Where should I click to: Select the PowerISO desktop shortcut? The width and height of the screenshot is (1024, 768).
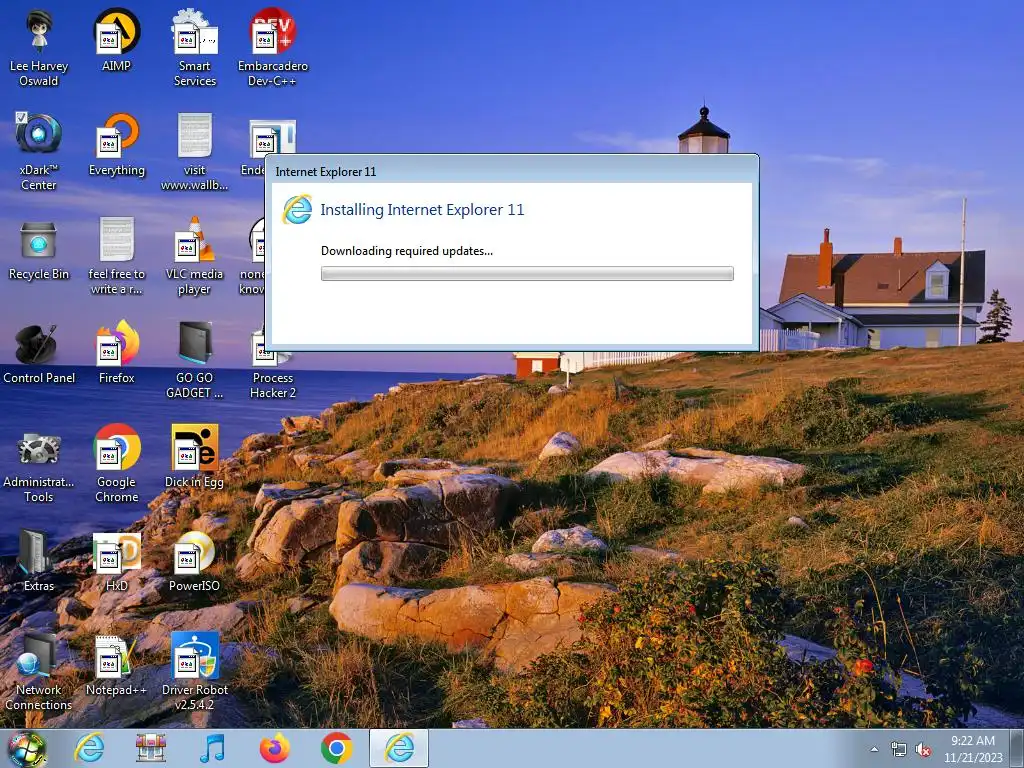coord(195,560)
